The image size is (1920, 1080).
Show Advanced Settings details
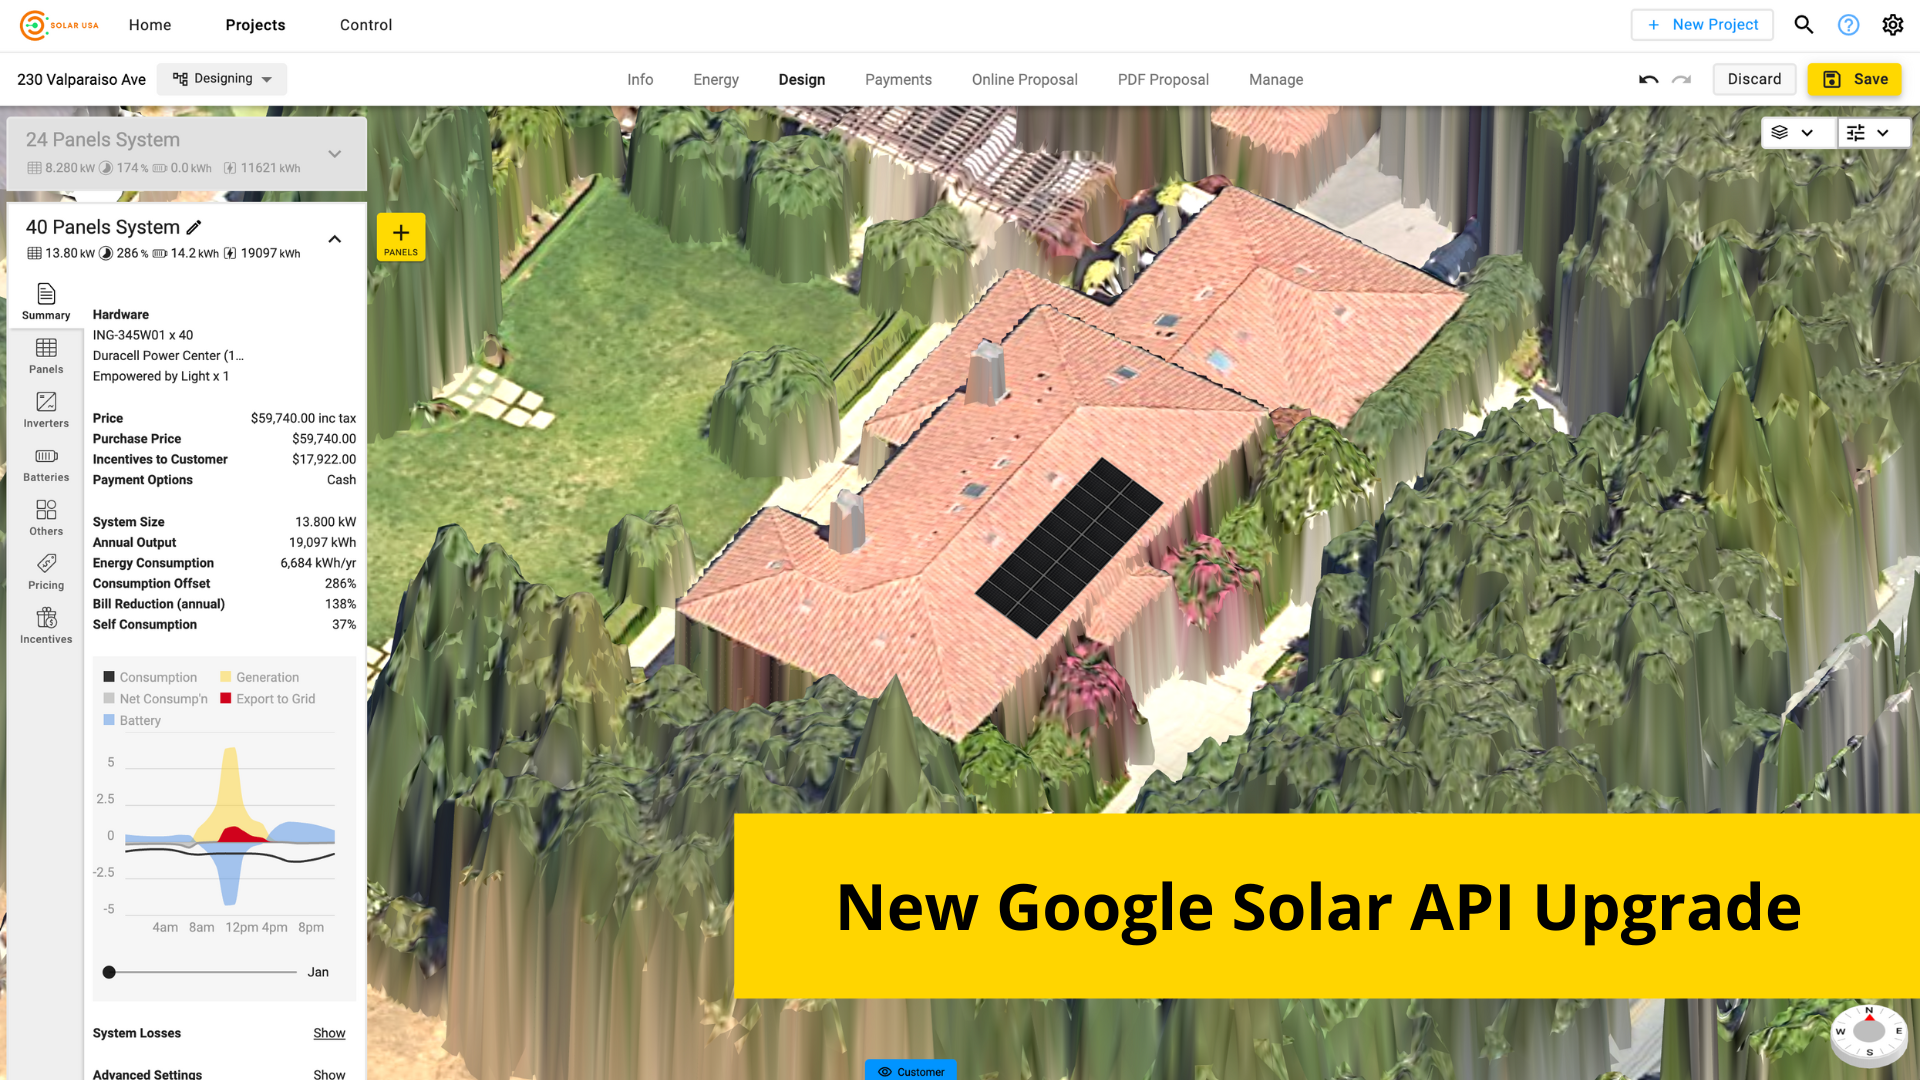(x=329, y=1074)
